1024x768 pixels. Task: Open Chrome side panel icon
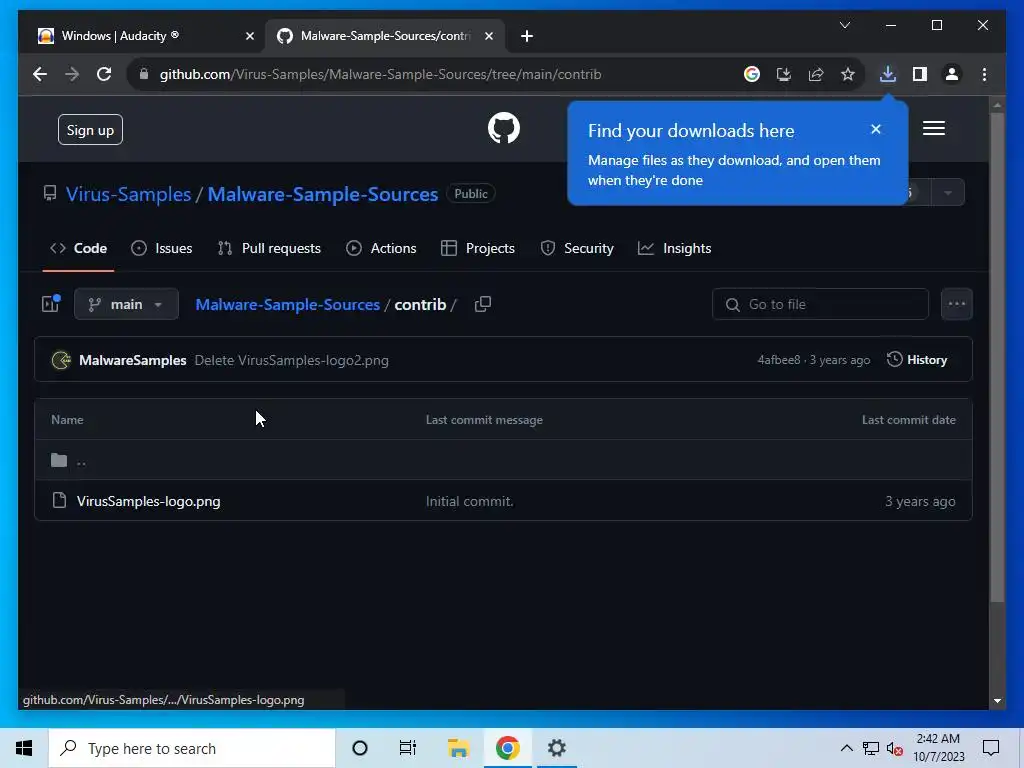(920, 74)
